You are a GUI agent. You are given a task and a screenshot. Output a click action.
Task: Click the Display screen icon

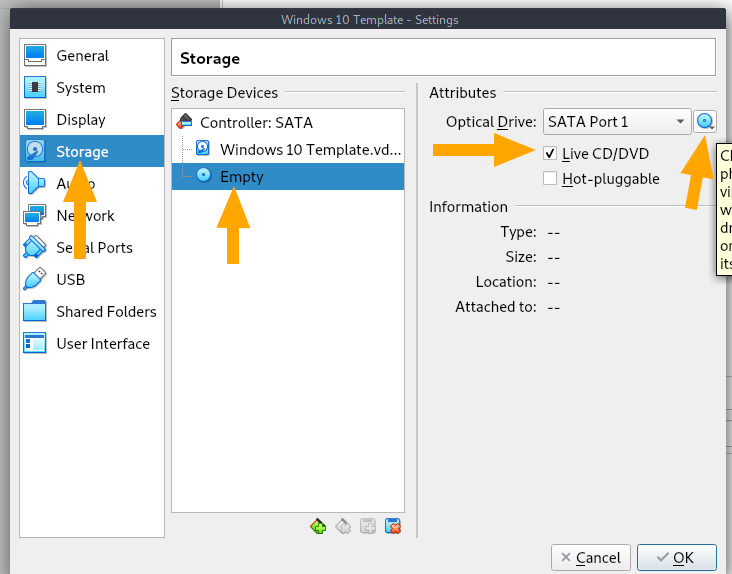[x=35, y=119]
